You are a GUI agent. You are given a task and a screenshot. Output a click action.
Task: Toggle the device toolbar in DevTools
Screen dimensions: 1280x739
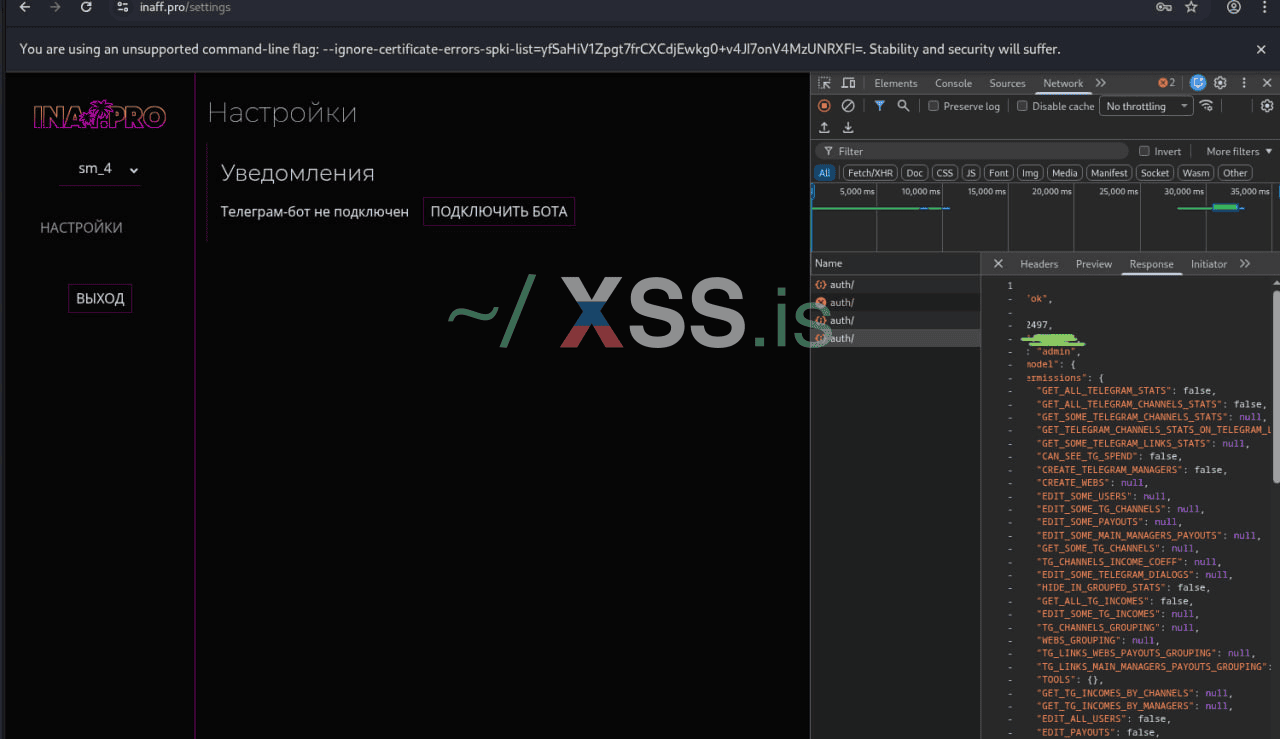pyautogui.click(x=848, y=83)
